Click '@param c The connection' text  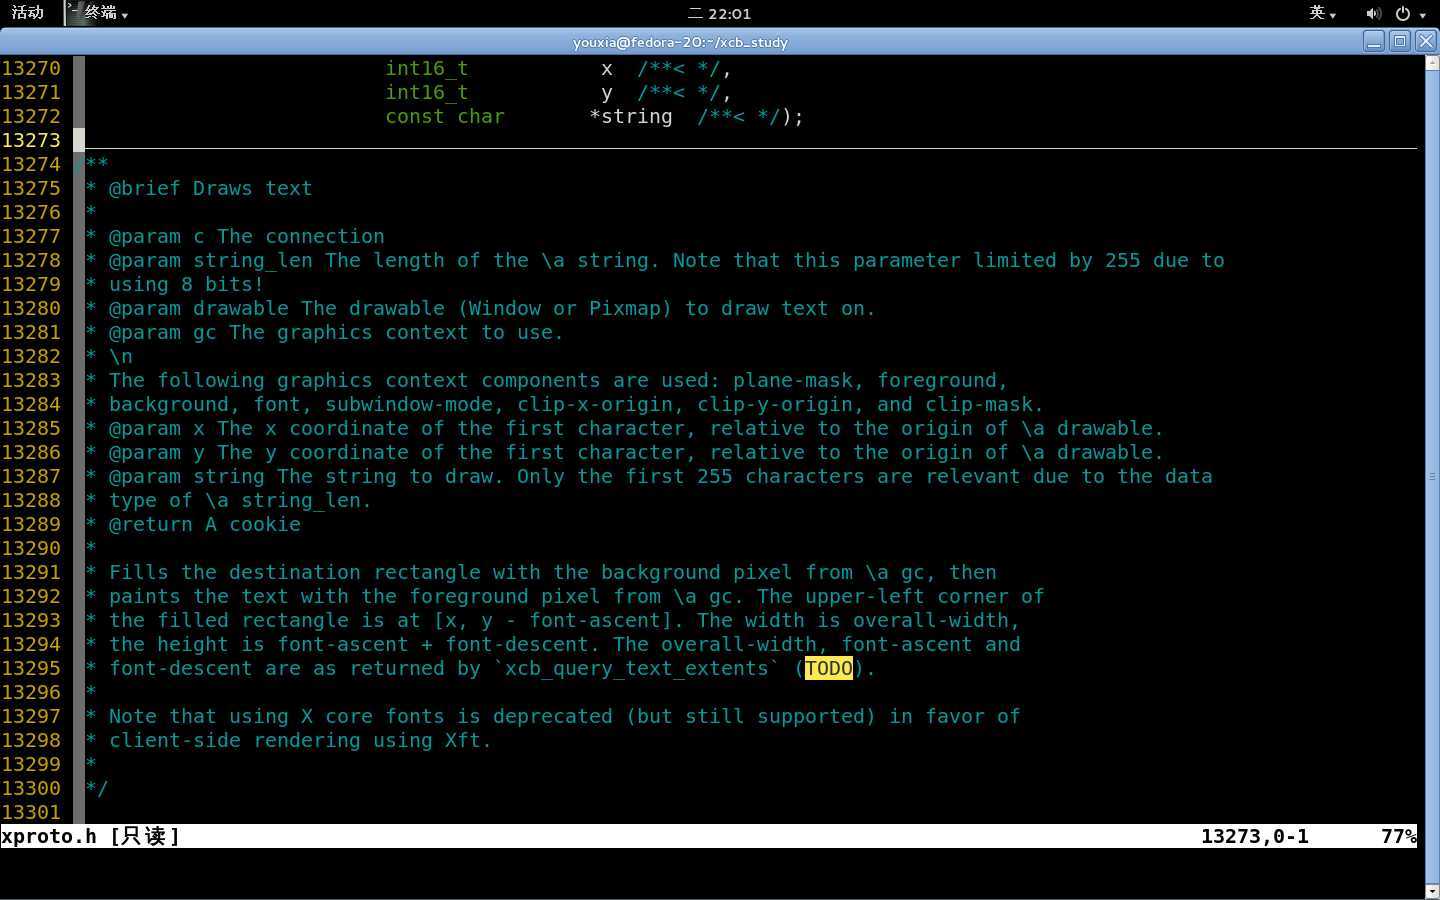[x=246, y=236]
